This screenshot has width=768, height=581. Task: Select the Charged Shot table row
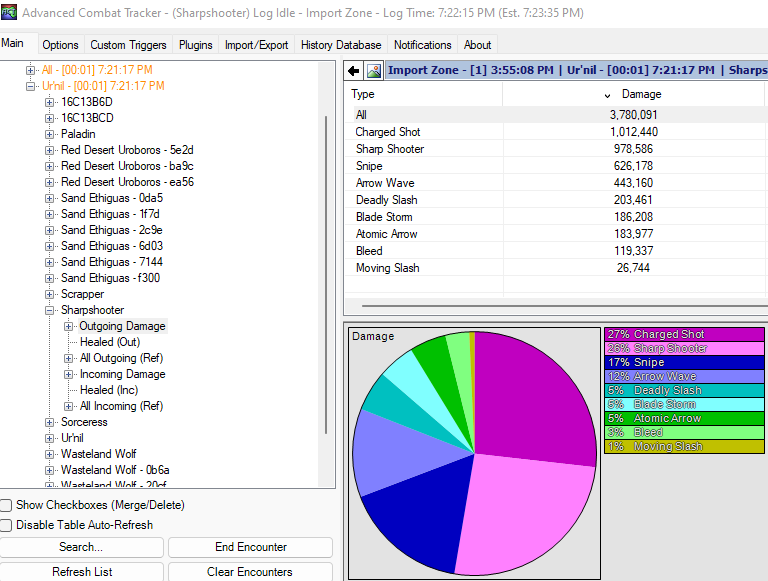[556, 132]
